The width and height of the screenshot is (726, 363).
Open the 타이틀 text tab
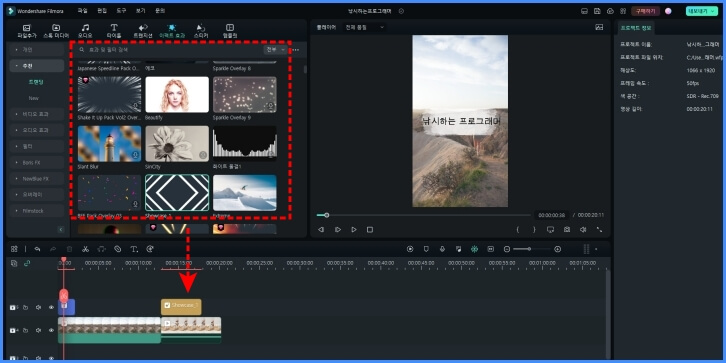(x=114, y=31)
